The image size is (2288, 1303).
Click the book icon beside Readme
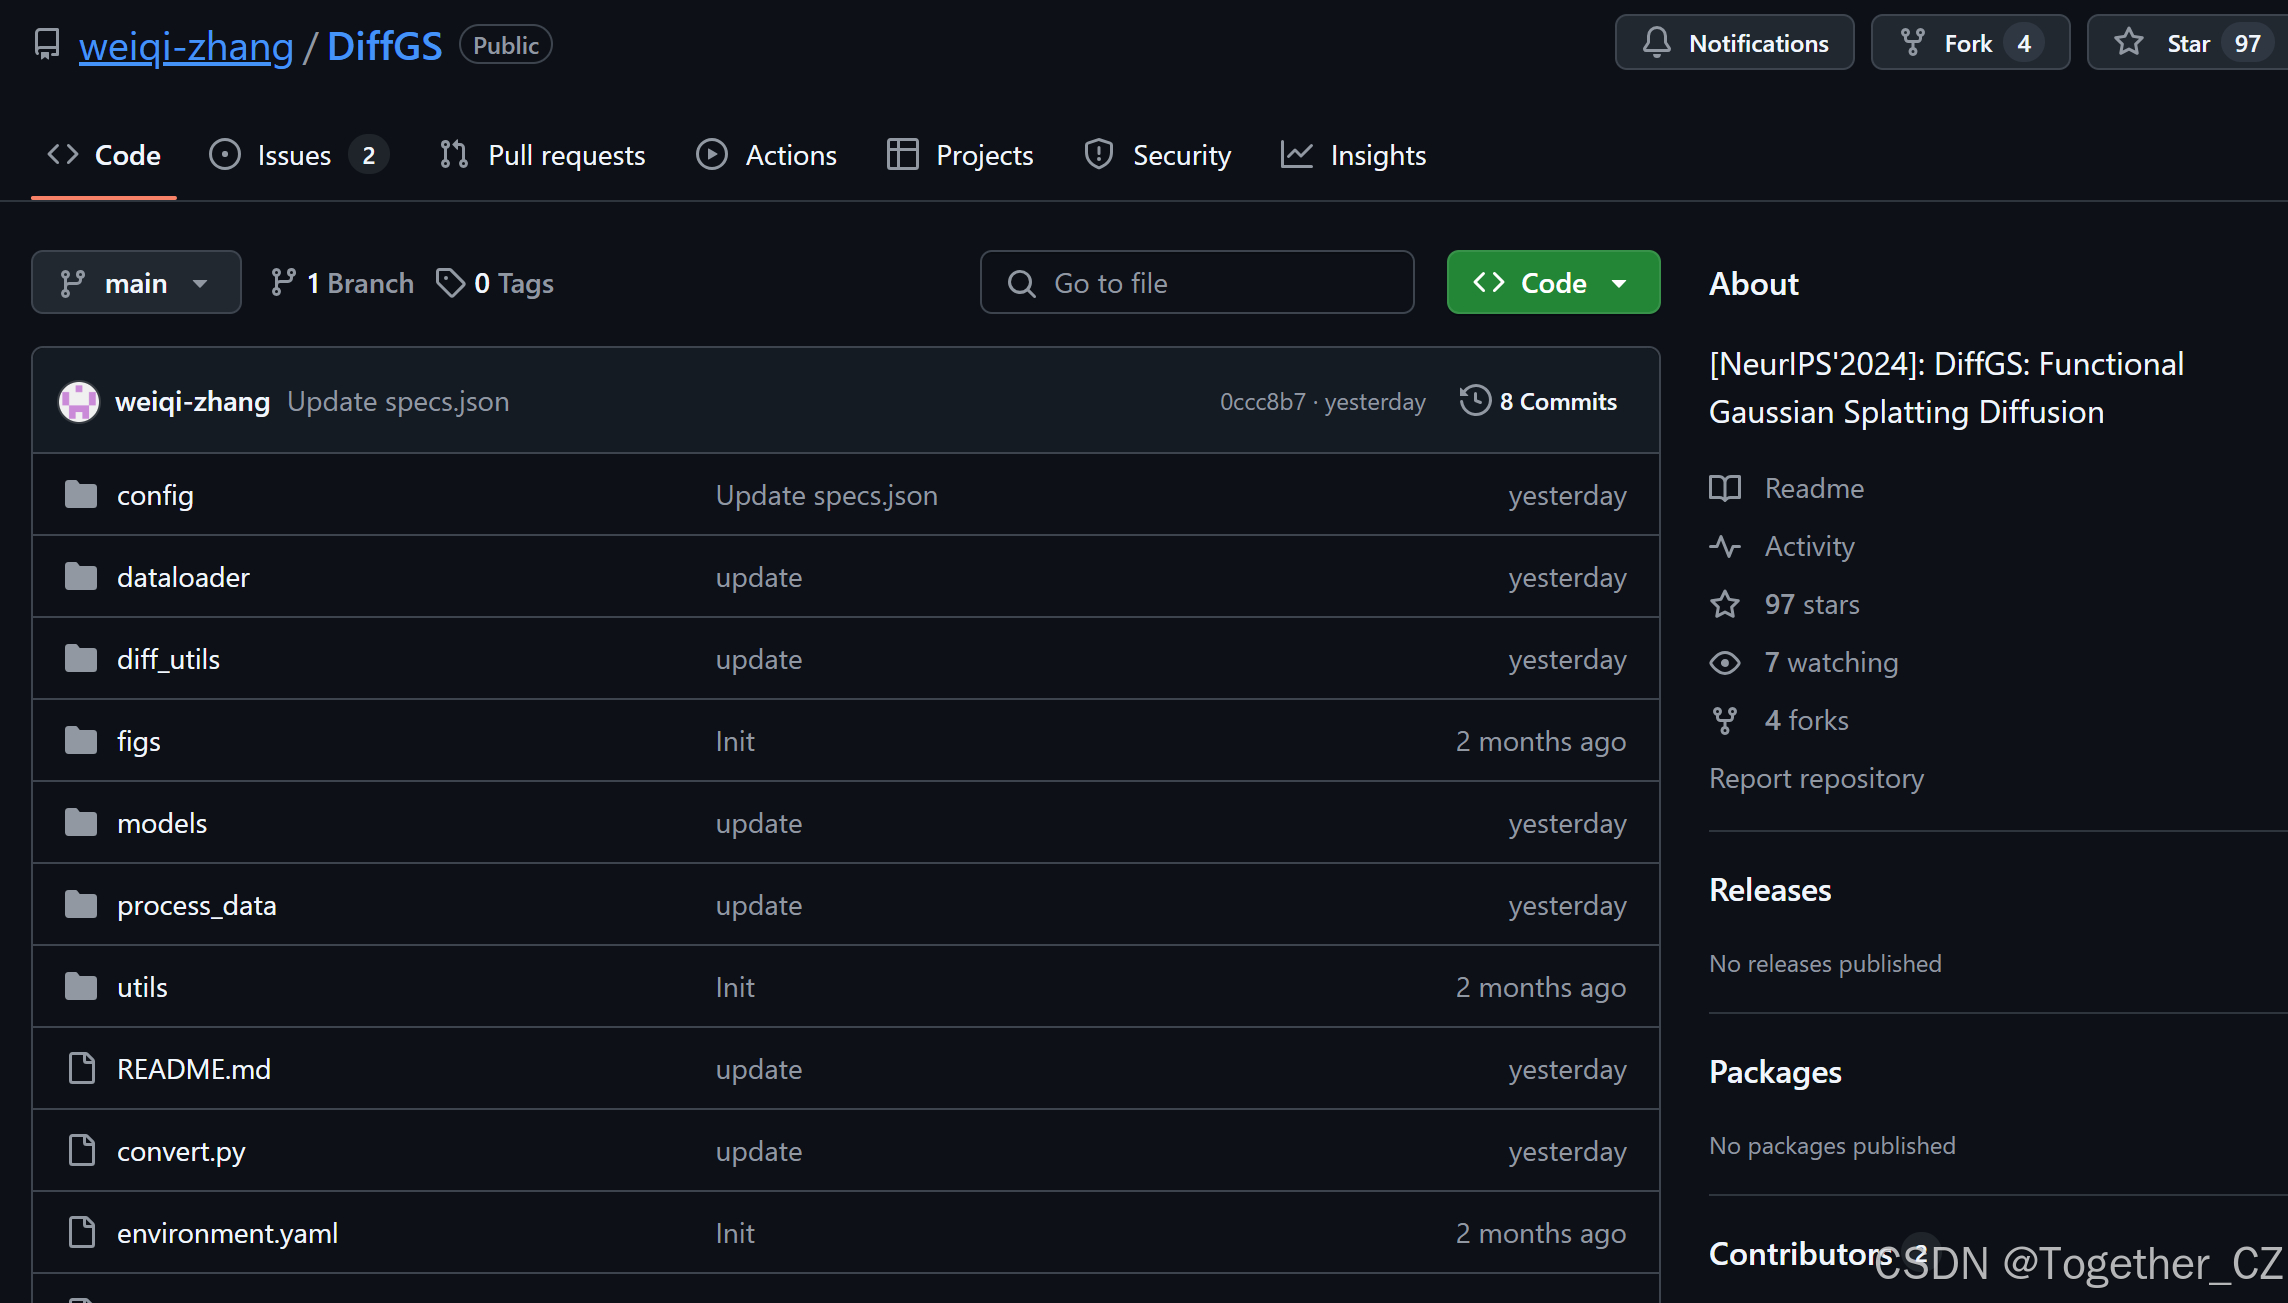click(1725, 488)
